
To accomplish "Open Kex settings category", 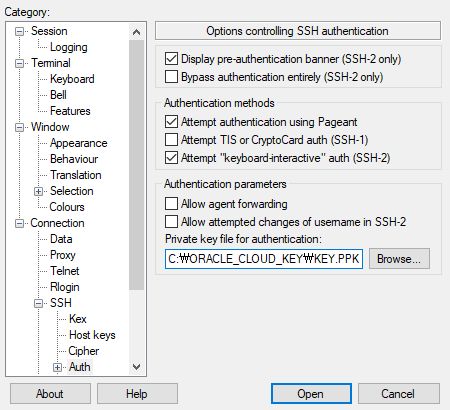I will tap(78, 319).
